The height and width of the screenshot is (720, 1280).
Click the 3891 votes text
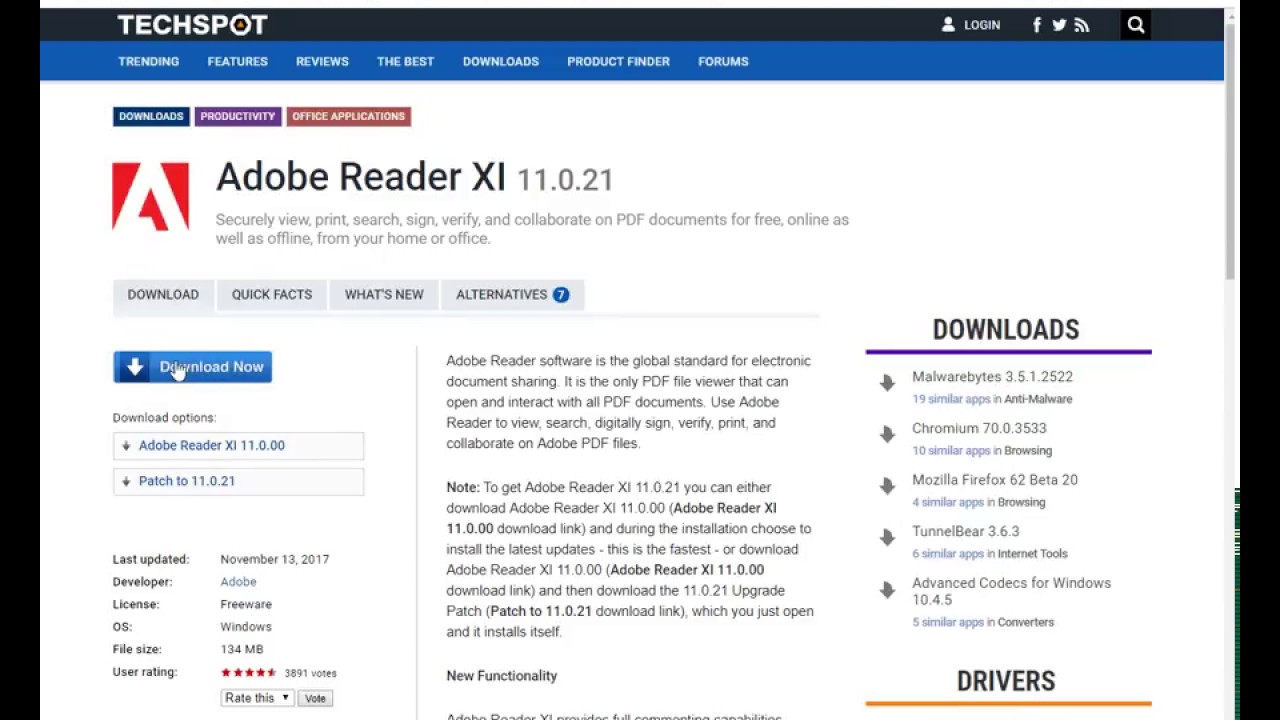pos(310,673)
